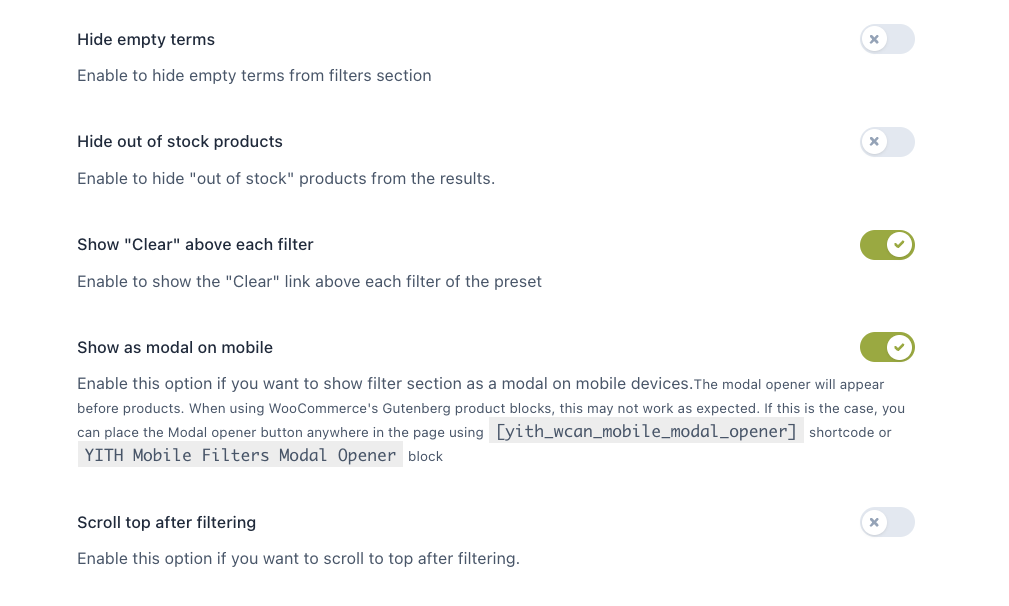Viewport: 1009px width, 606px height.
Task: Click the "Scroll top after filtering" label
Action: coord(166,523)
